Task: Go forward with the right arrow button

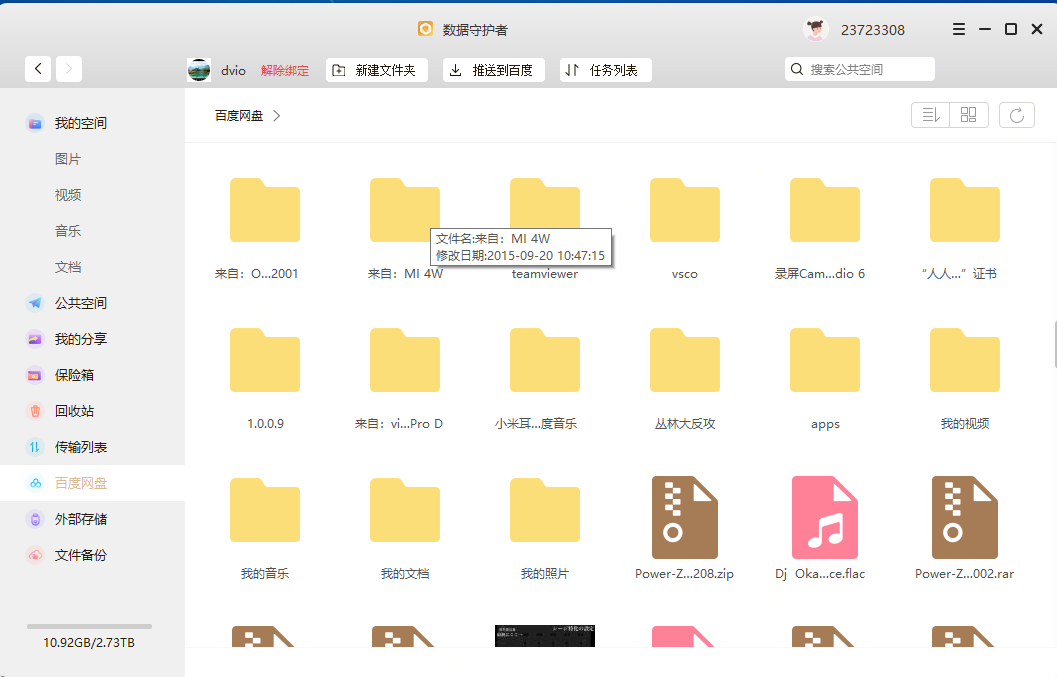Action: (x=69, y=69)
